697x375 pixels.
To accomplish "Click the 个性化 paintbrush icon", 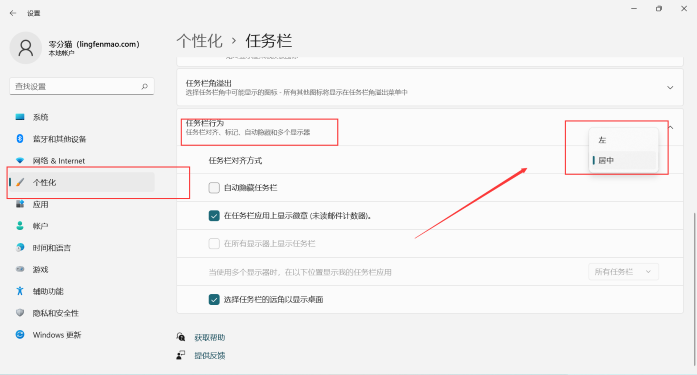I will click(20, 182).
